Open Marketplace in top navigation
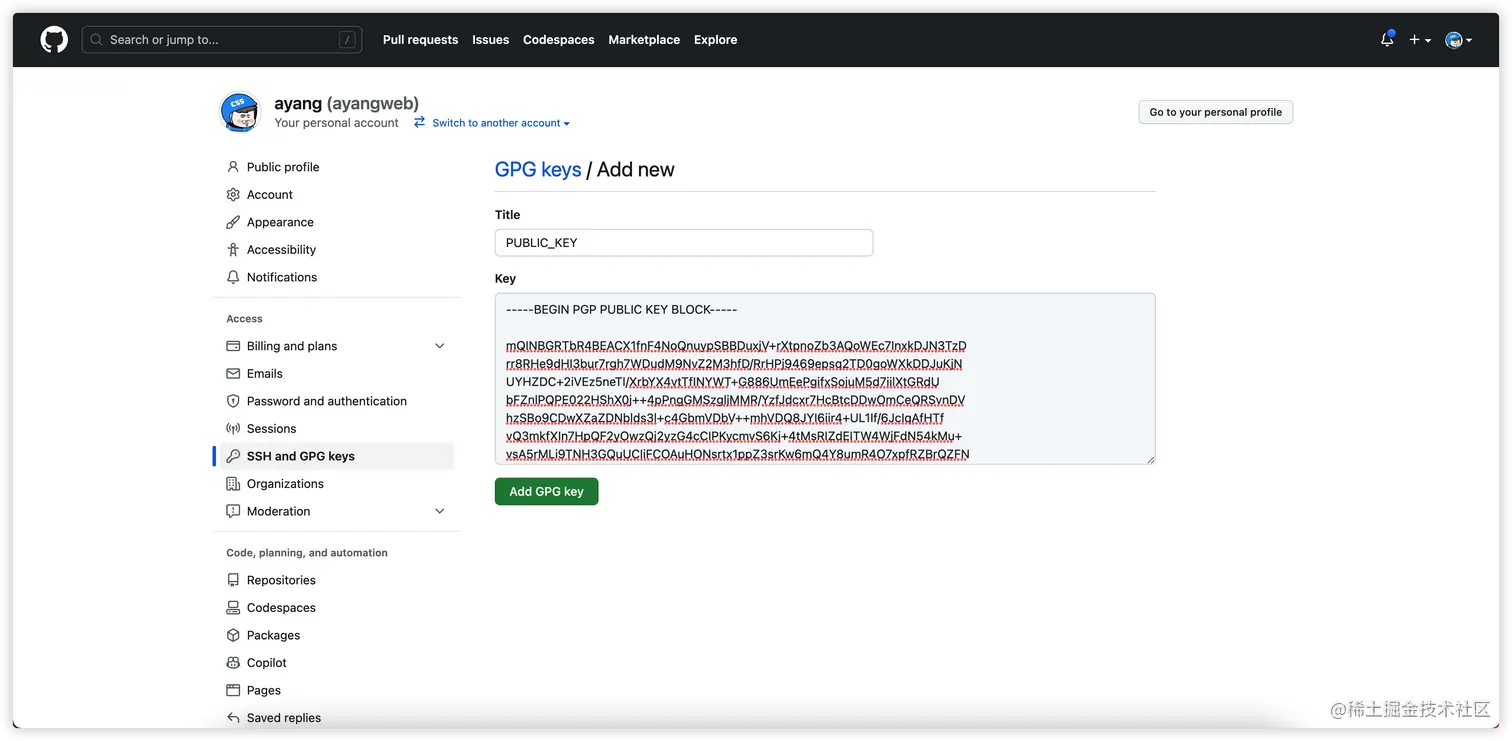The height and width of the screenshot is (741, 1512). (644, 40)
